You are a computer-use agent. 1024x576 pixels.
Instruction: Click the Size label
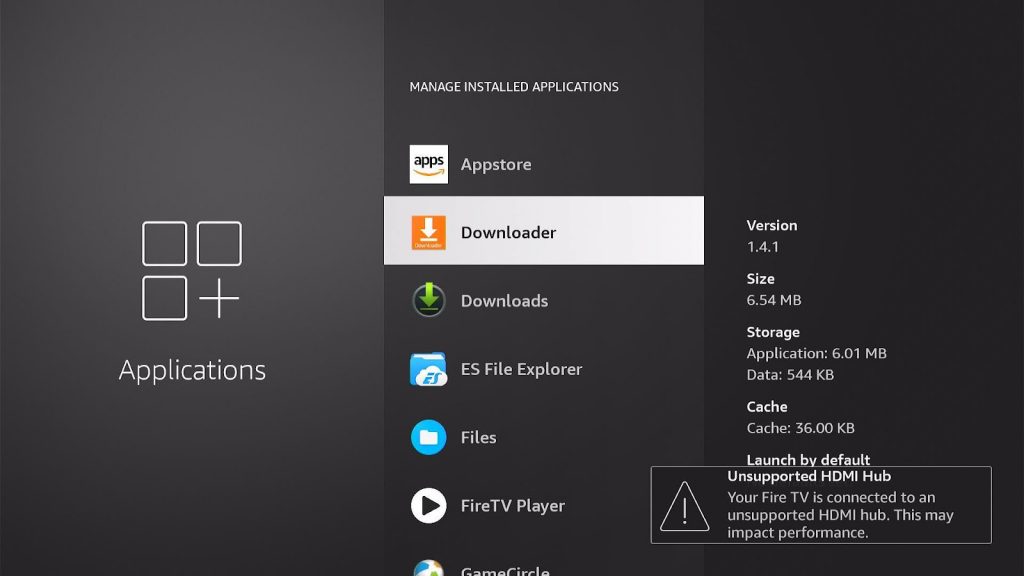[x=760, y=279]
